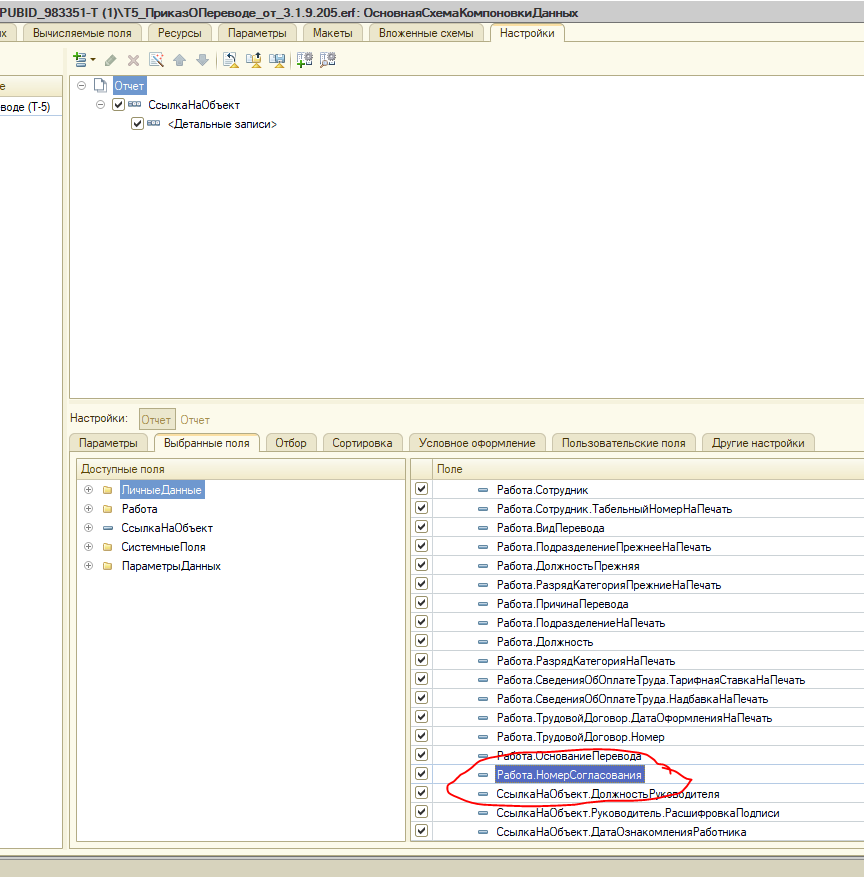Click the move up arrow icon
The image size is (864, 877).
pos(180,60)
